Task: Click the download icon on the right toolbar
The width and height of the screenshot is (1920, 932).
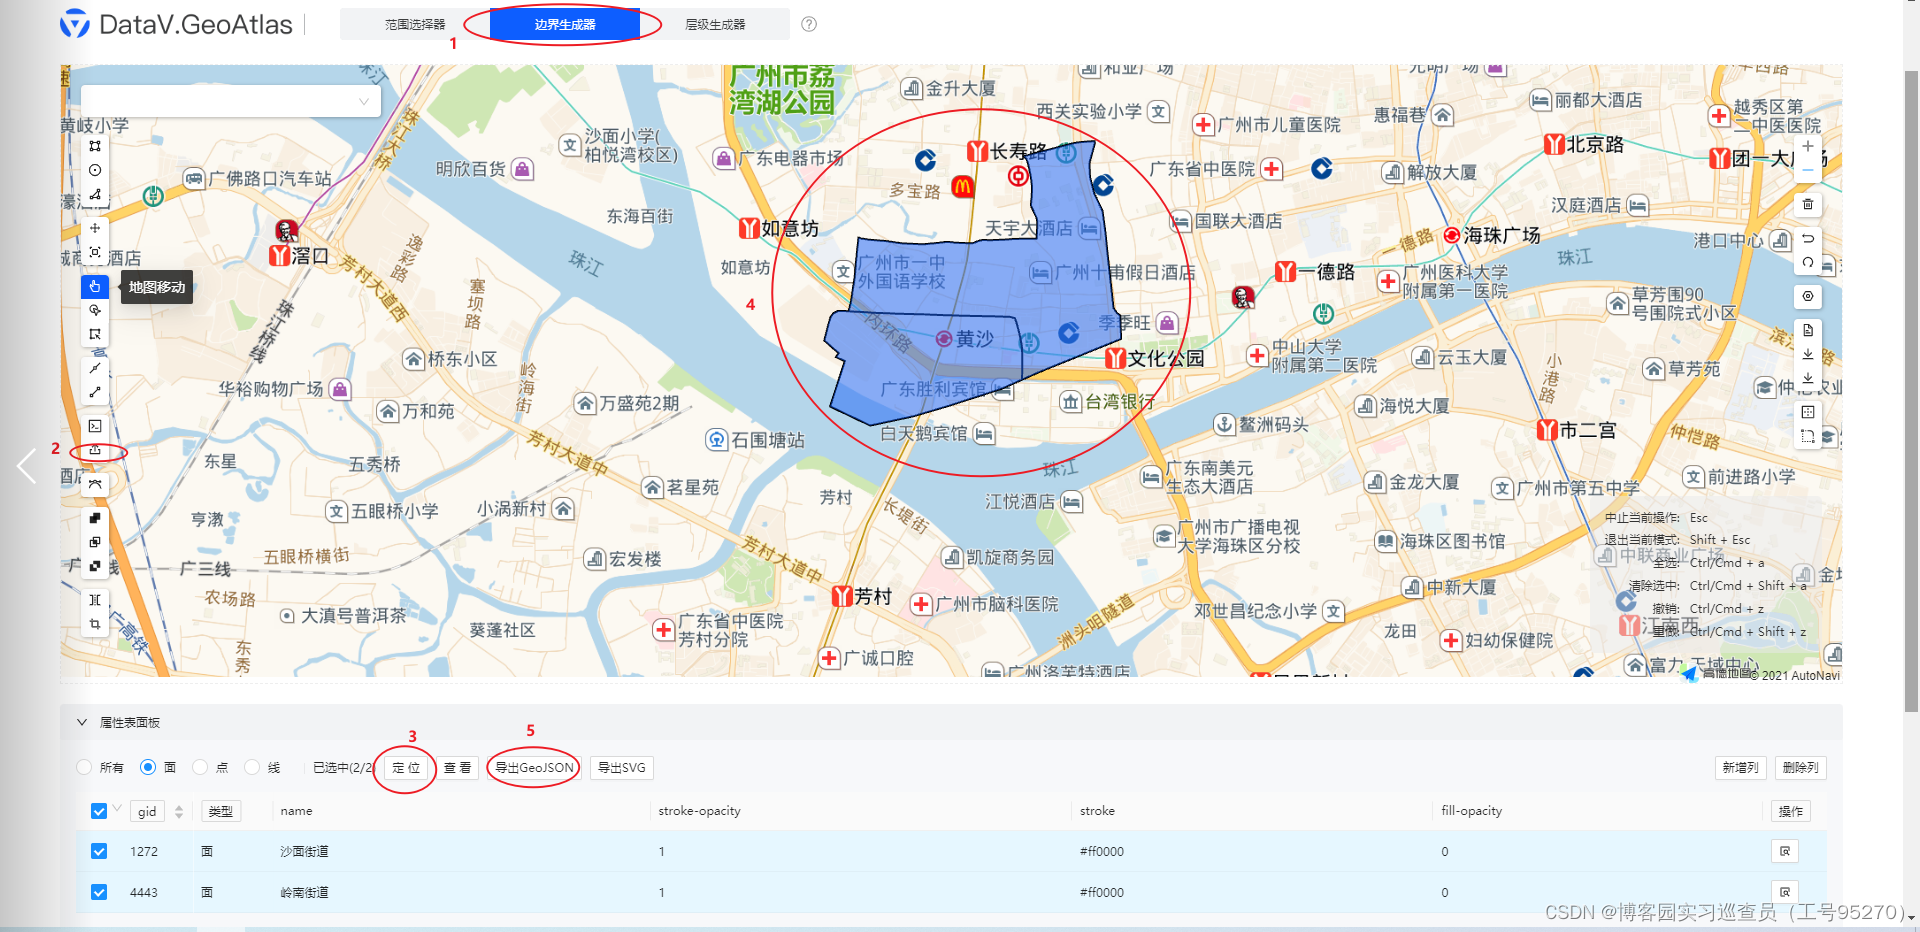Action: coord(1808,354)
